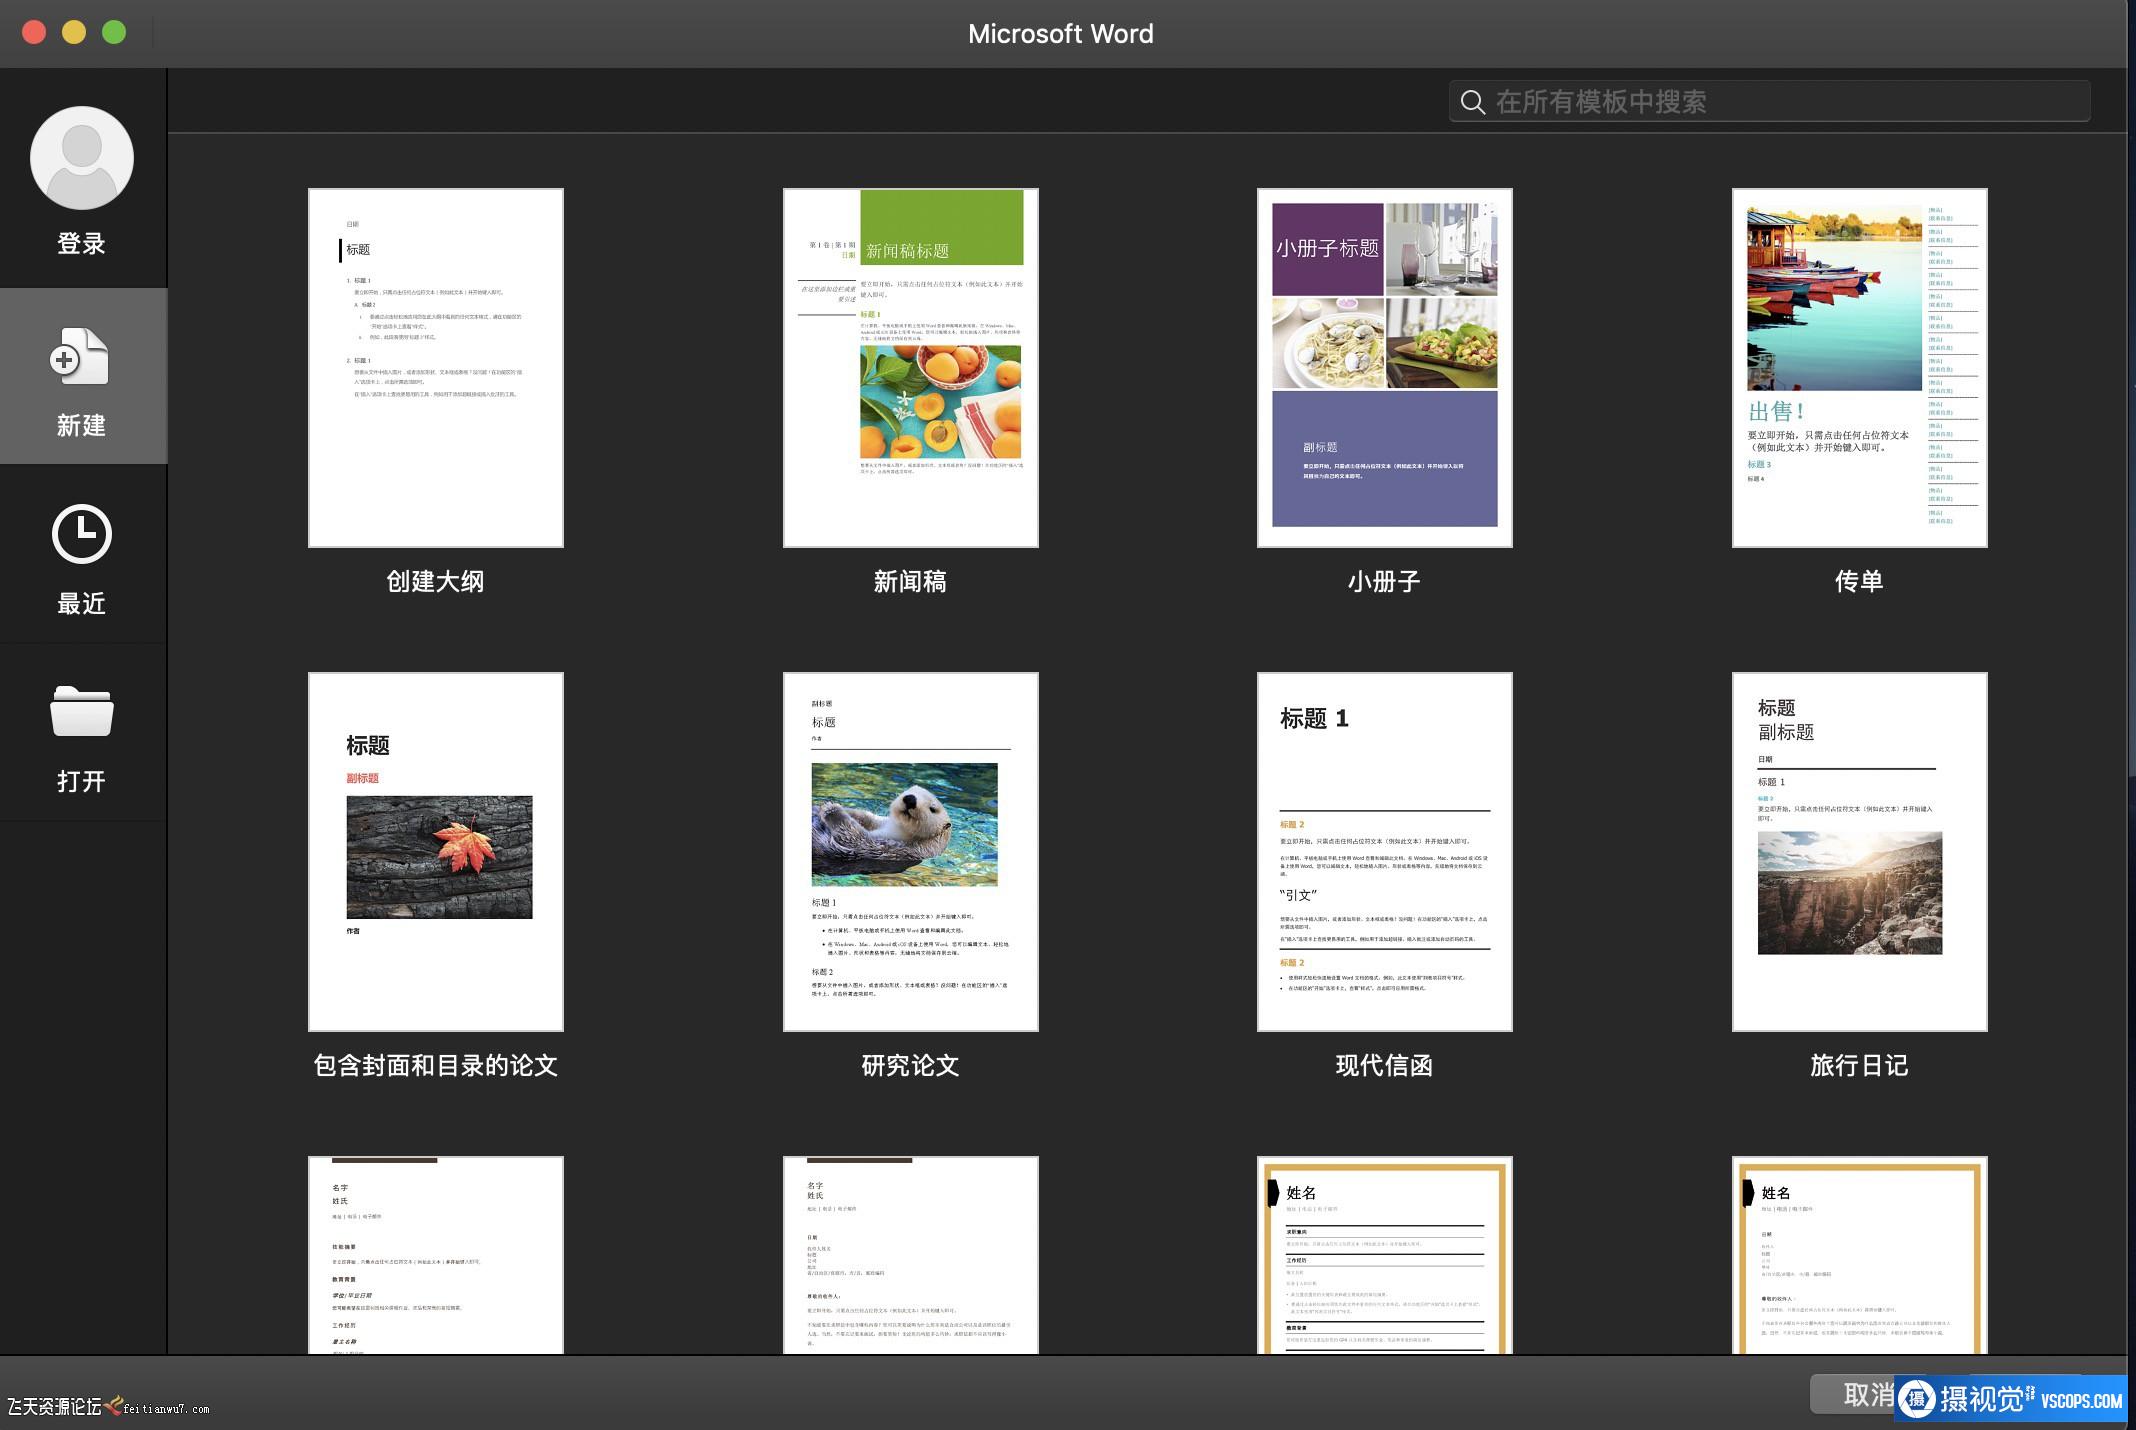Click the user avatar login icon

pos(82,158)
